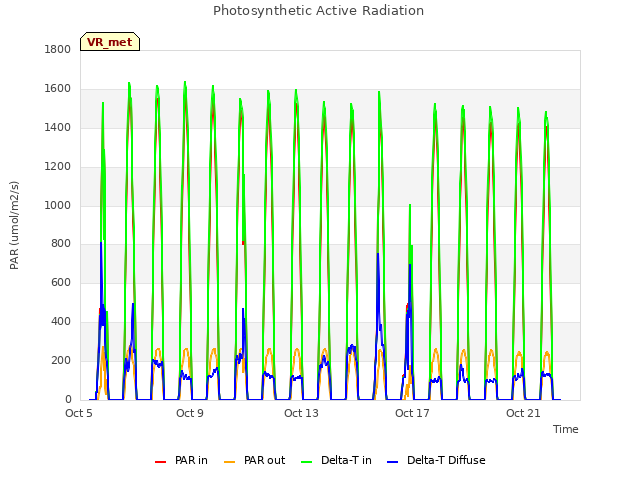Toggle the Delta-T Diffuse legend entry
This screenshot has width=640, height=480.
[436, 460]
